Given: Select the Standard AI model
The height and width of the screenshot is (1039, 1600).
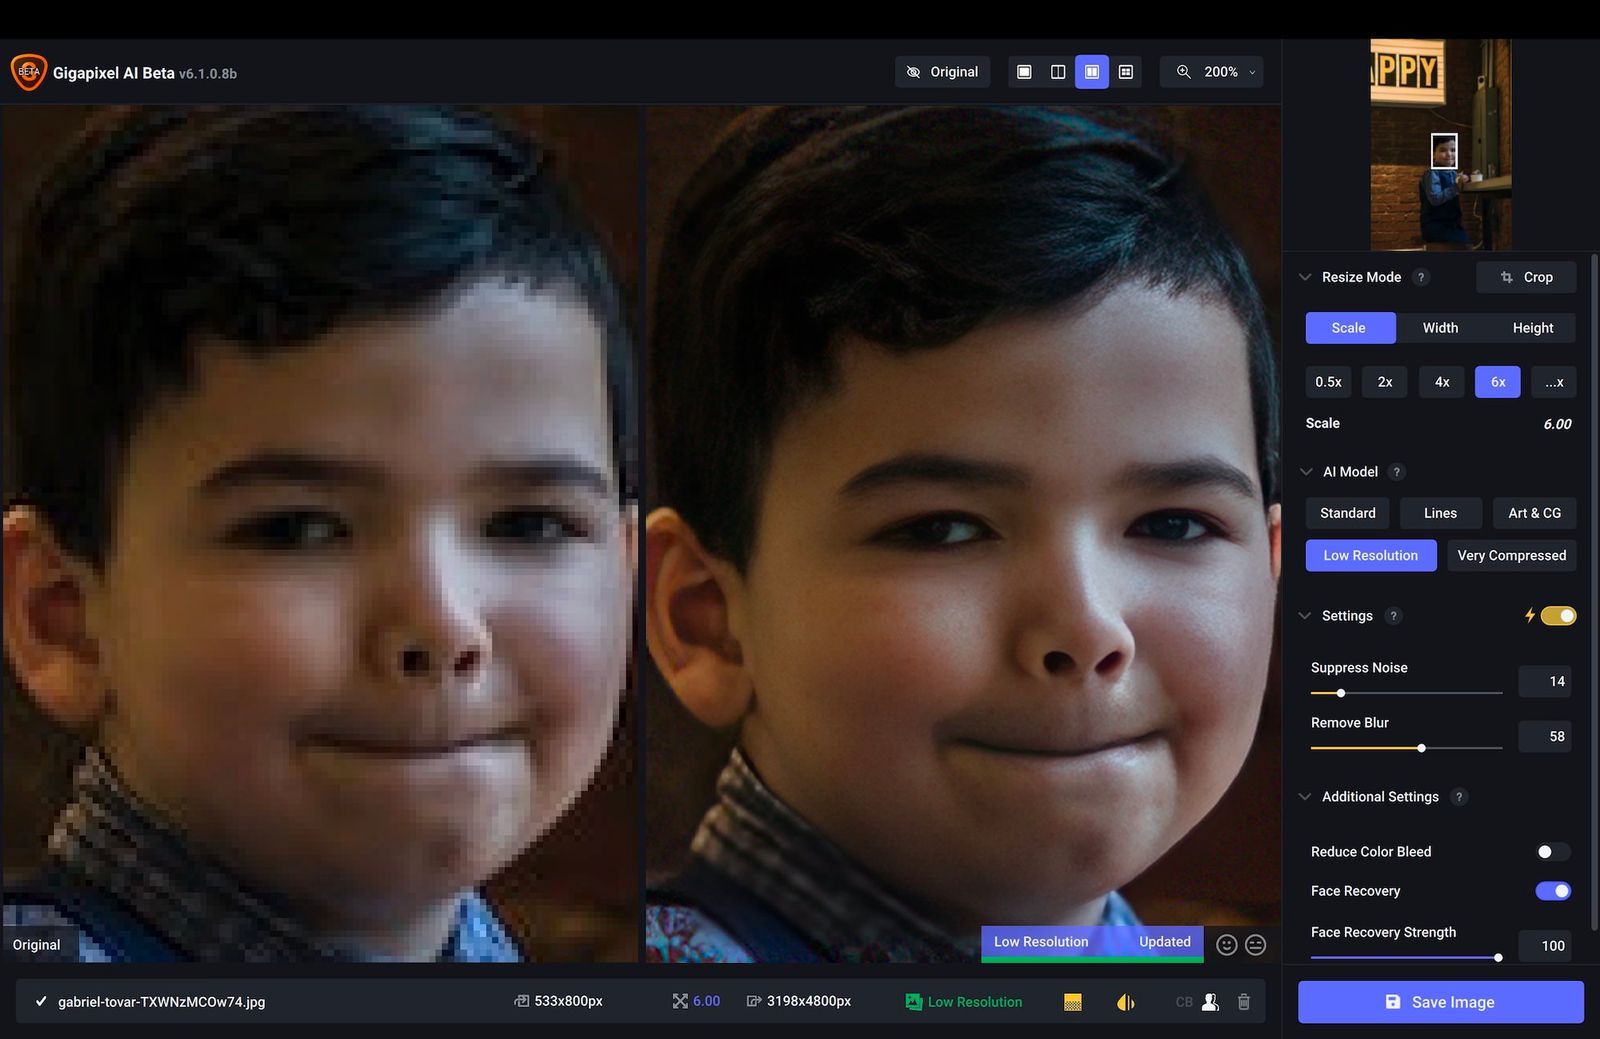Looking at the screenshot, I should [1346, 512].
